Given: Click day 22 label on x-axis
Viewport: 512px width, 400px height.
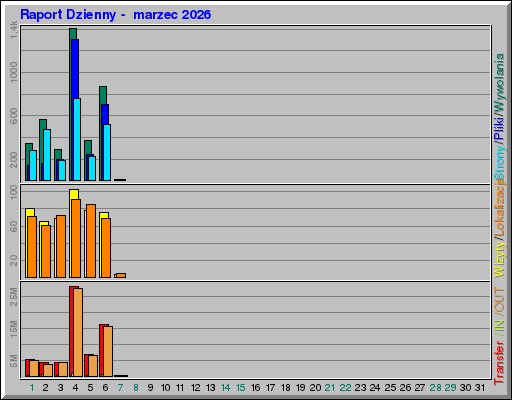Looking at the screenshot, I should (x=345, y=388).
